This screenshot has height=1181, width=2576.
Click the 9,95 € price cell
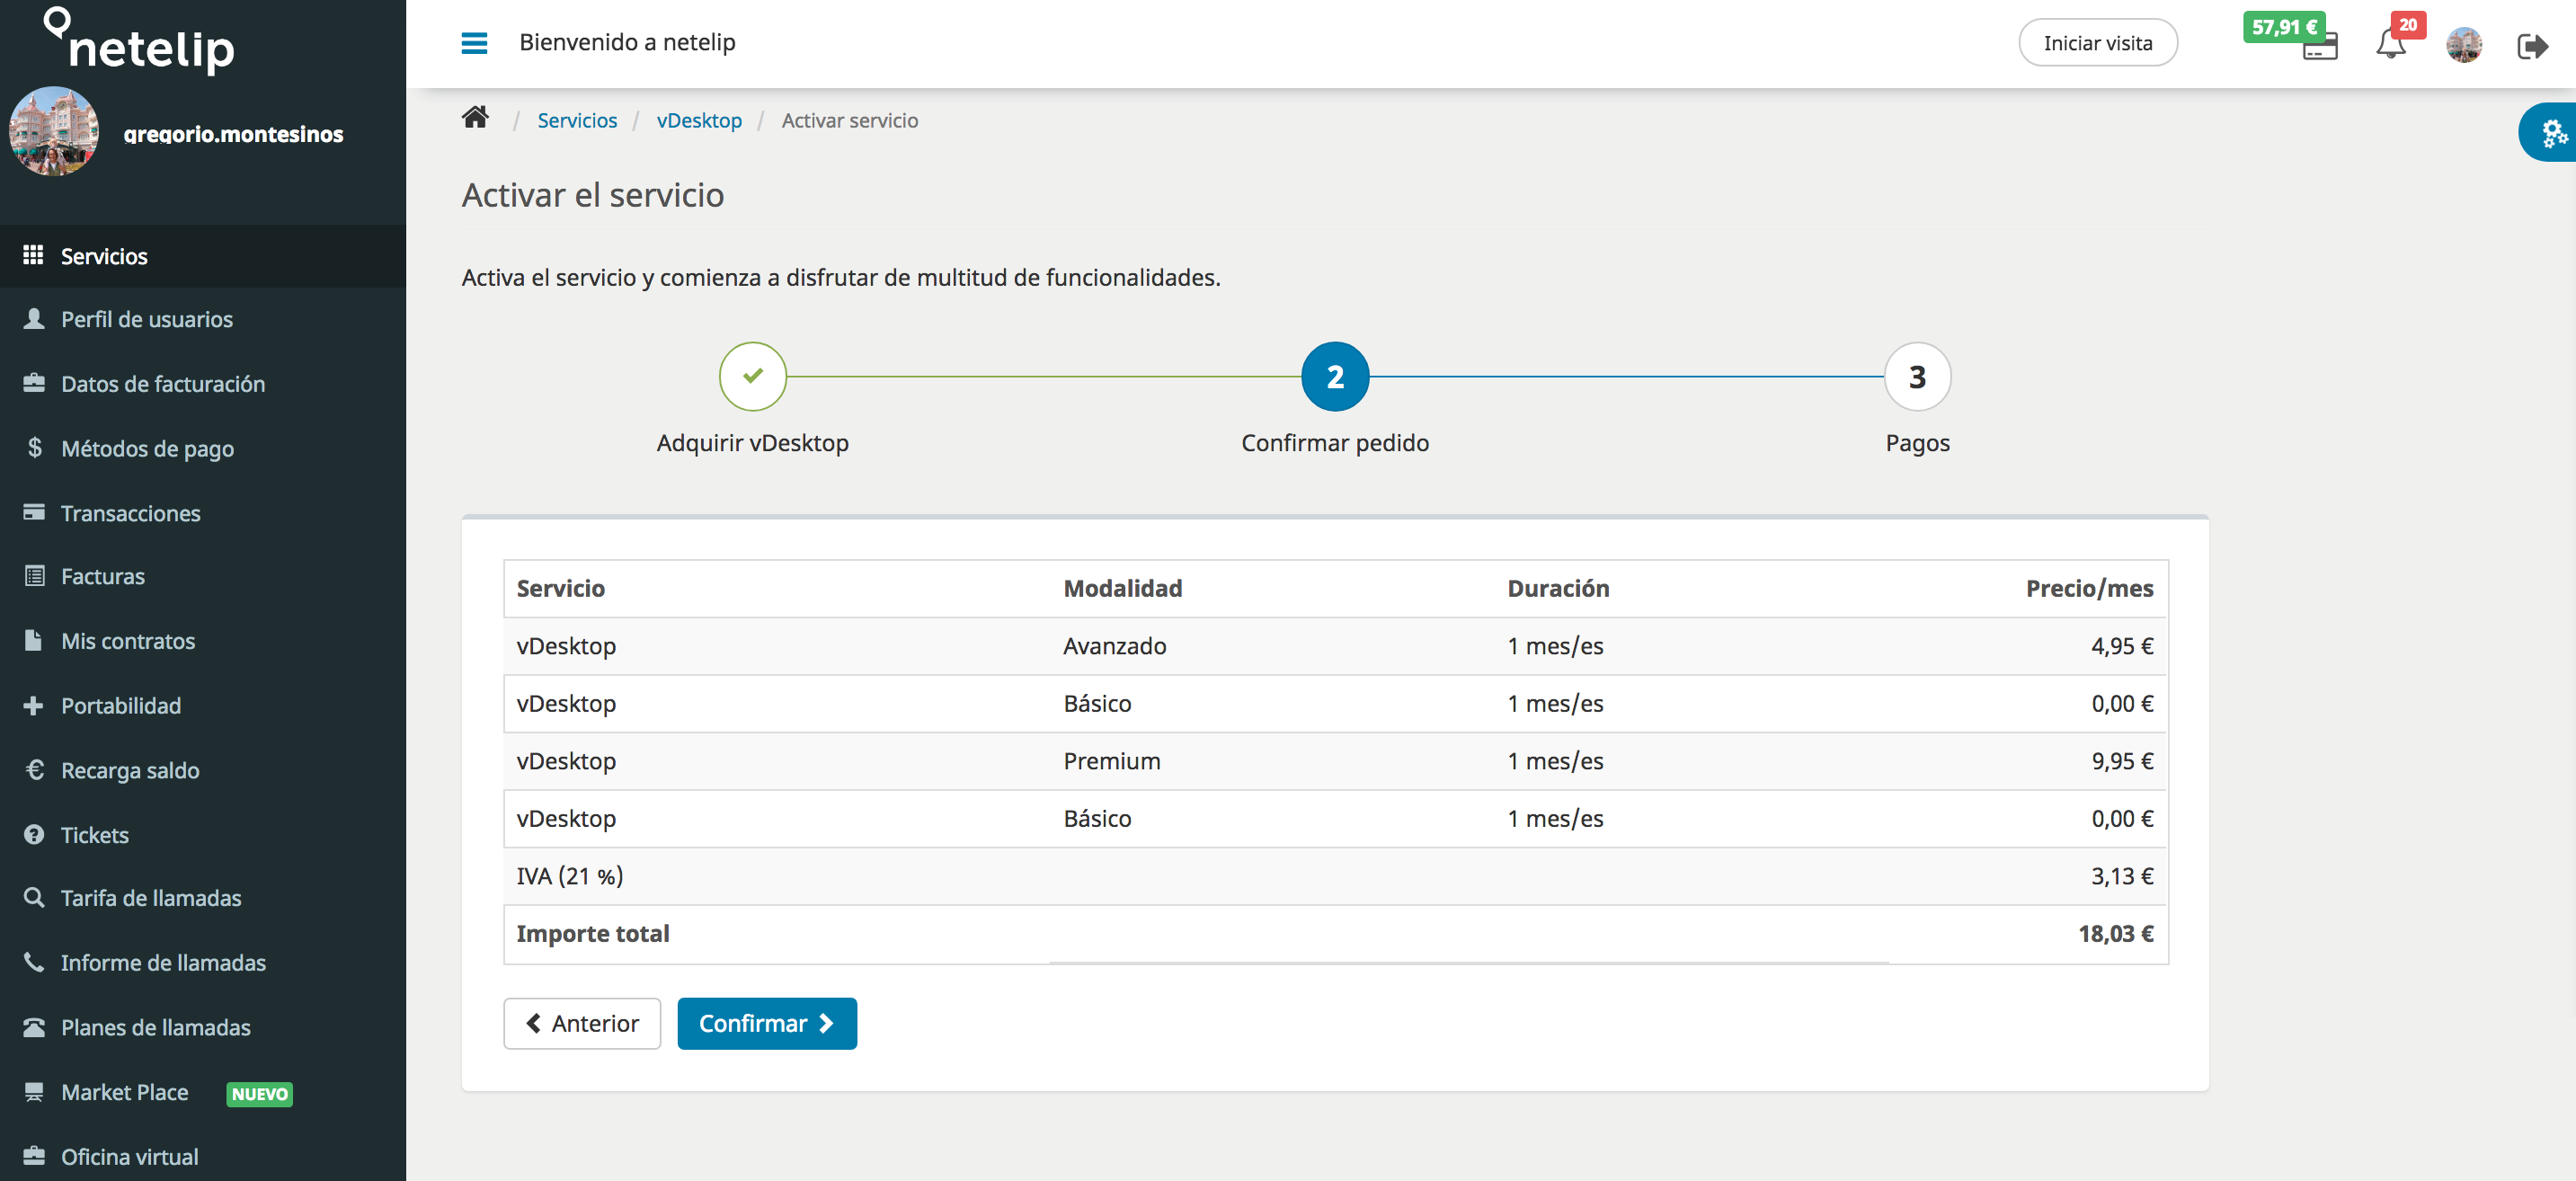coord(2122,761)
